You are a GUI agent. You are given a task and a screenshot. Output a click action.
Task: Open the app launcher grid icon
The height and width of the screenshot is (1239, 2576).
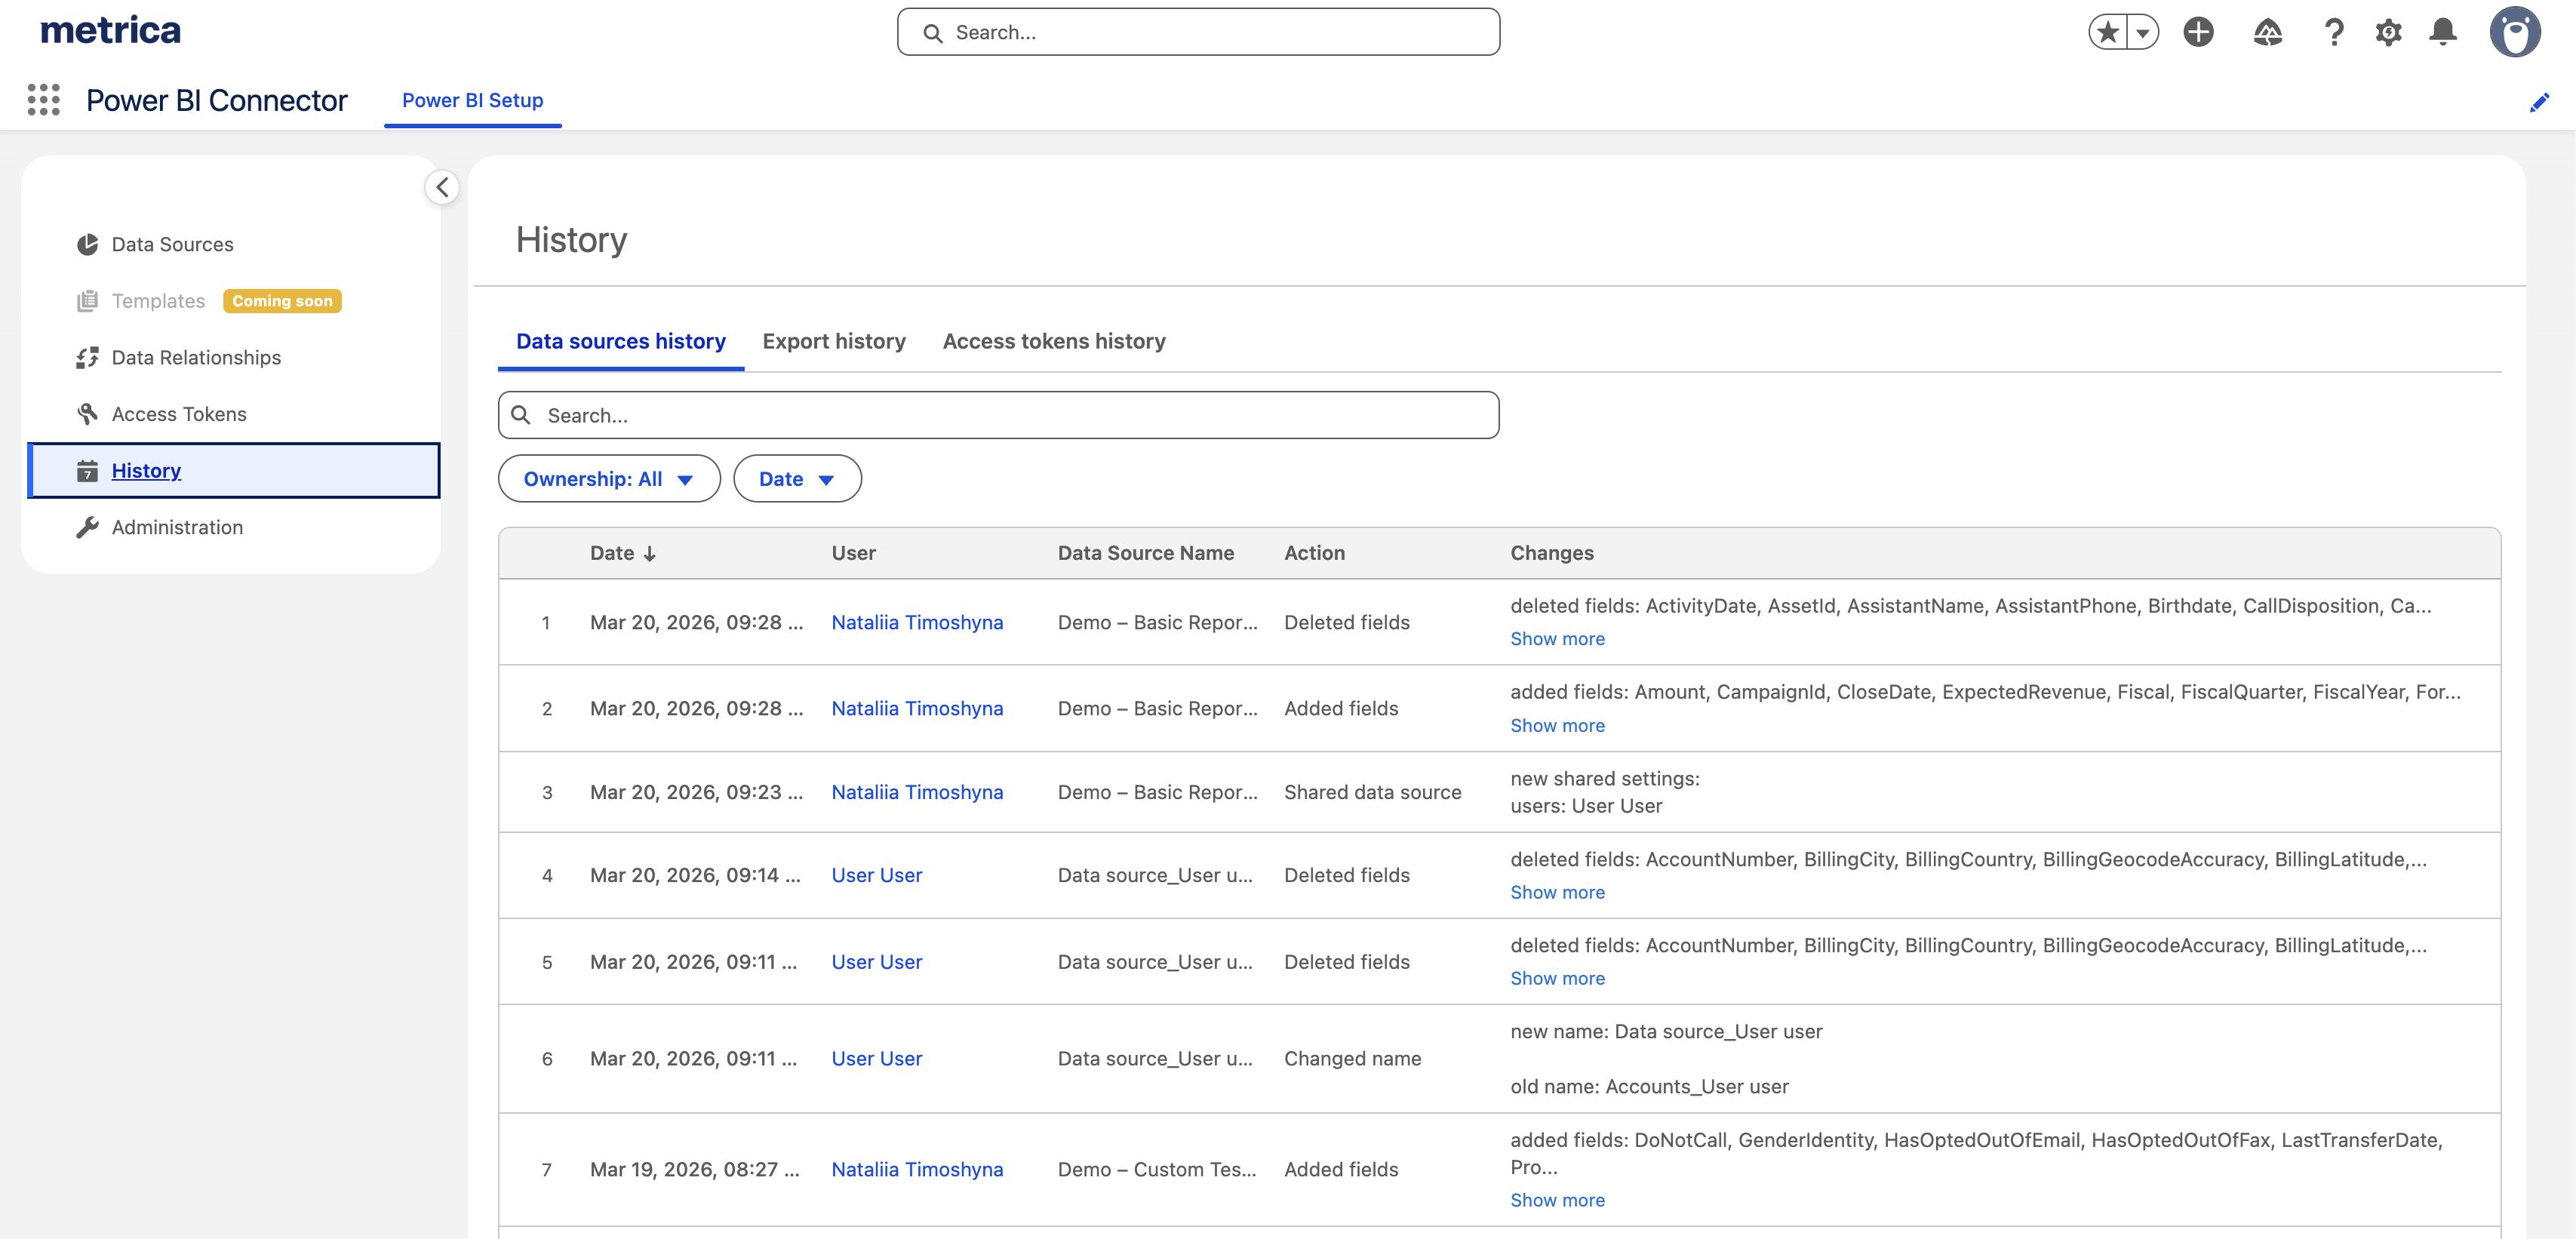click(x=43, y=100)
